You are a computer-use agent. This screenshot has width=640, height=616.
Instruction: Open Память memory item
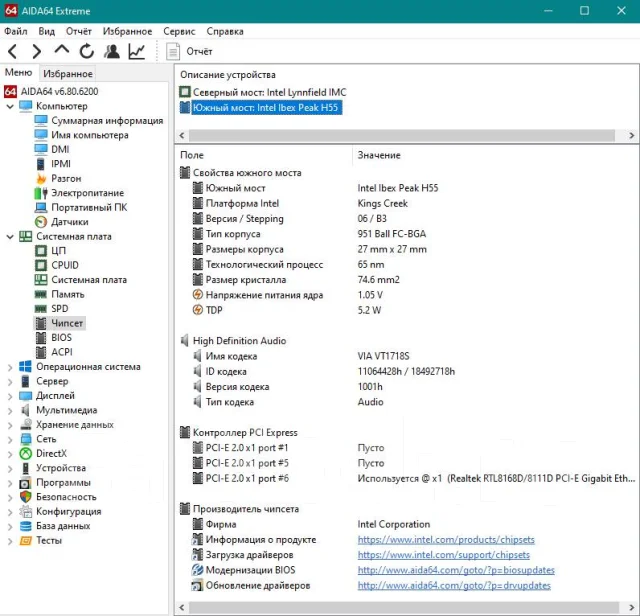click(x=68, y=294)
